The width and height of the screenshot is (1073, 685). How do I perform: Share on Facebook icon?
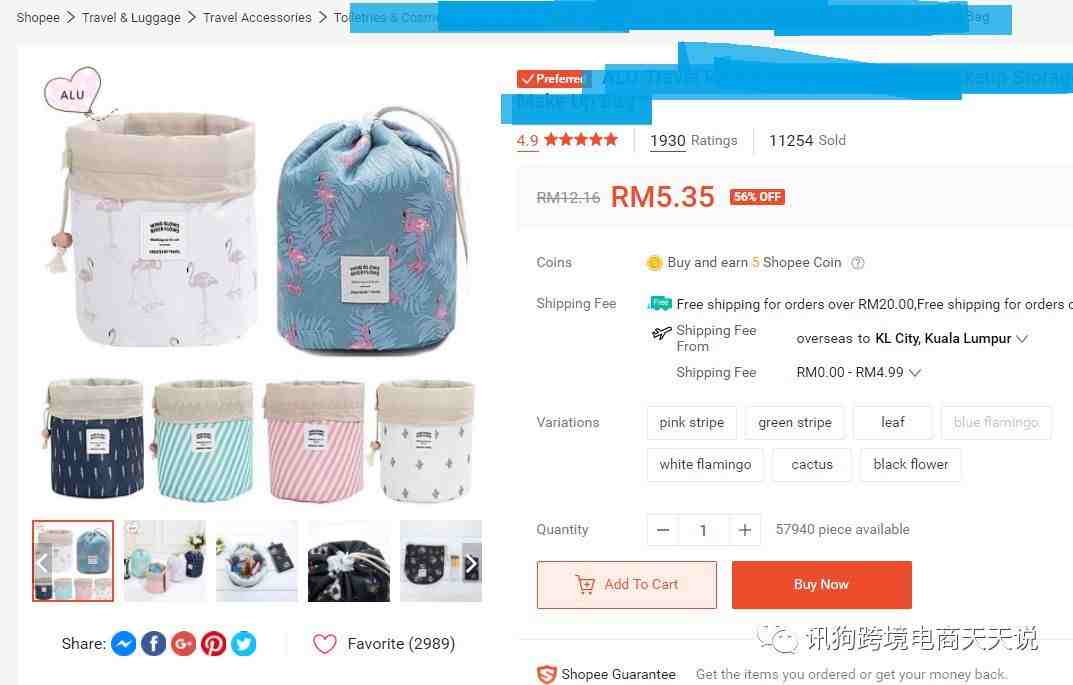(x=154, y=644)
